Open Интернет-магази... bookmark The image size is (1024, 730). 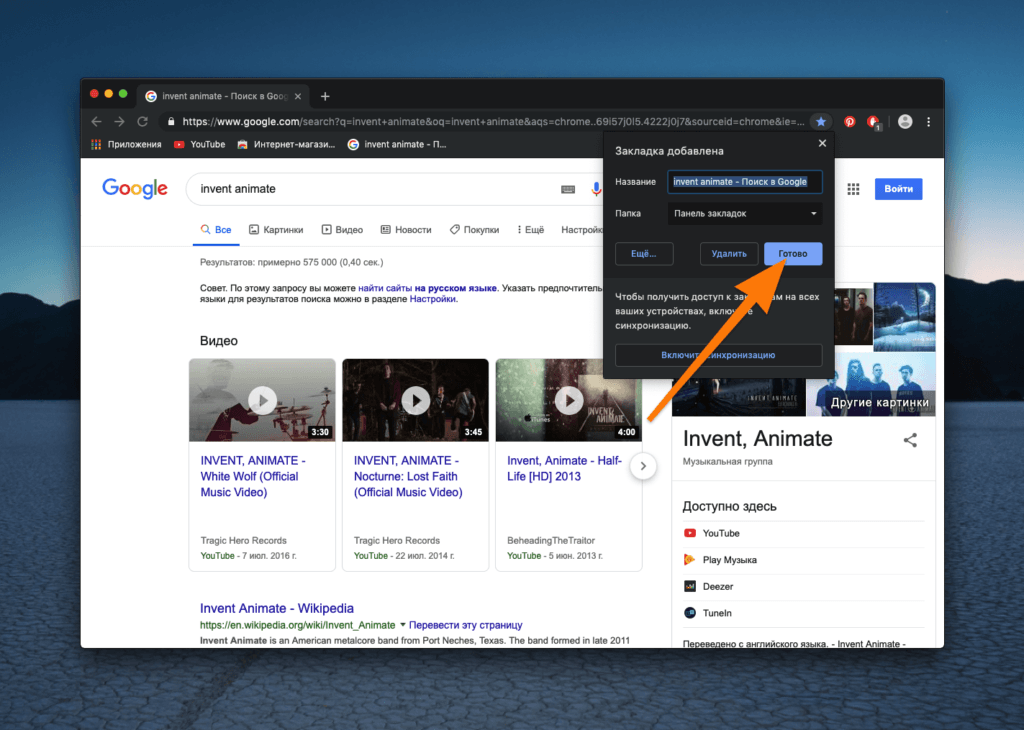[286, 144]
